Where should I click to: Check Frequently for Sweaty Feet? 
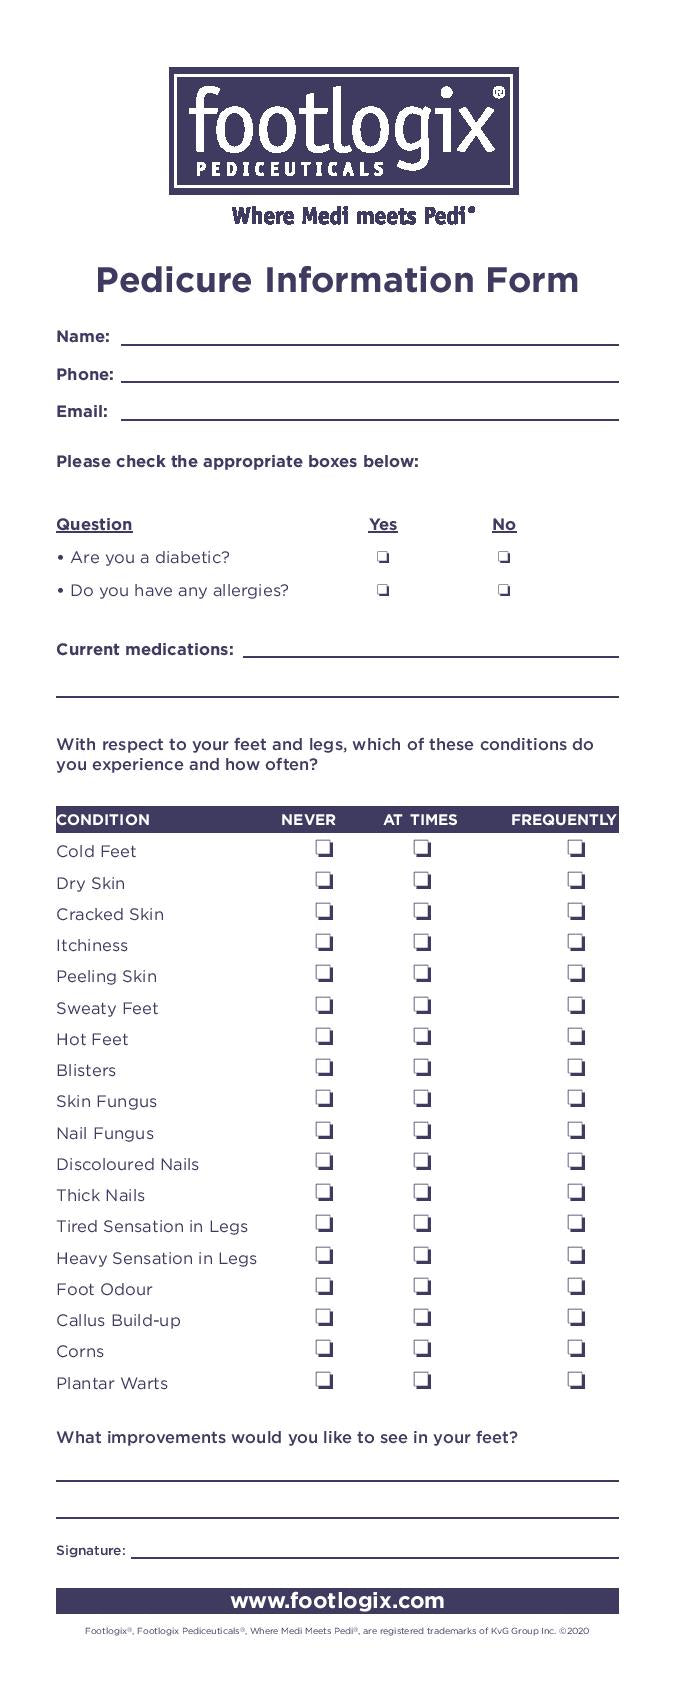pyautogui.click(x=576, y=1005)
